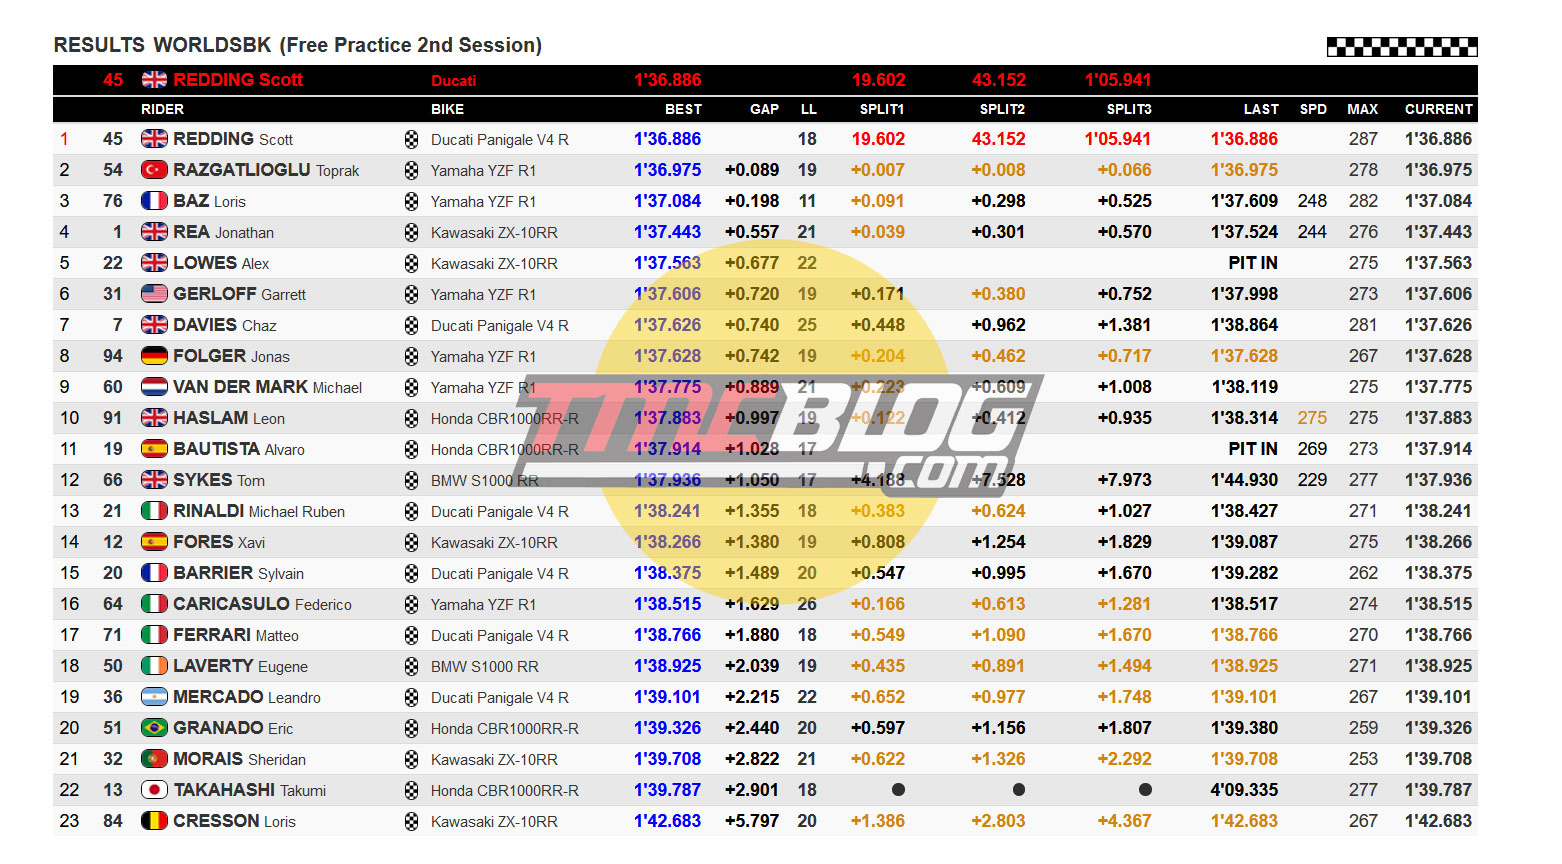Click the Belgian flag beside CRESSON Loris
Viewport: 1562px width, 864px height.
click(x=154, y=821)
